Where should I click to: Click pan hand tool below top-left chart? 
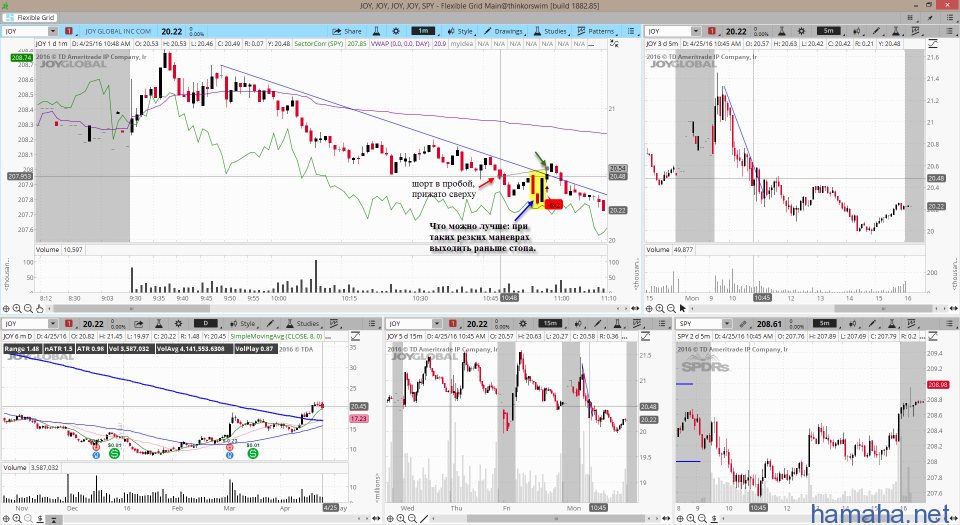click(x=39, y=308)
